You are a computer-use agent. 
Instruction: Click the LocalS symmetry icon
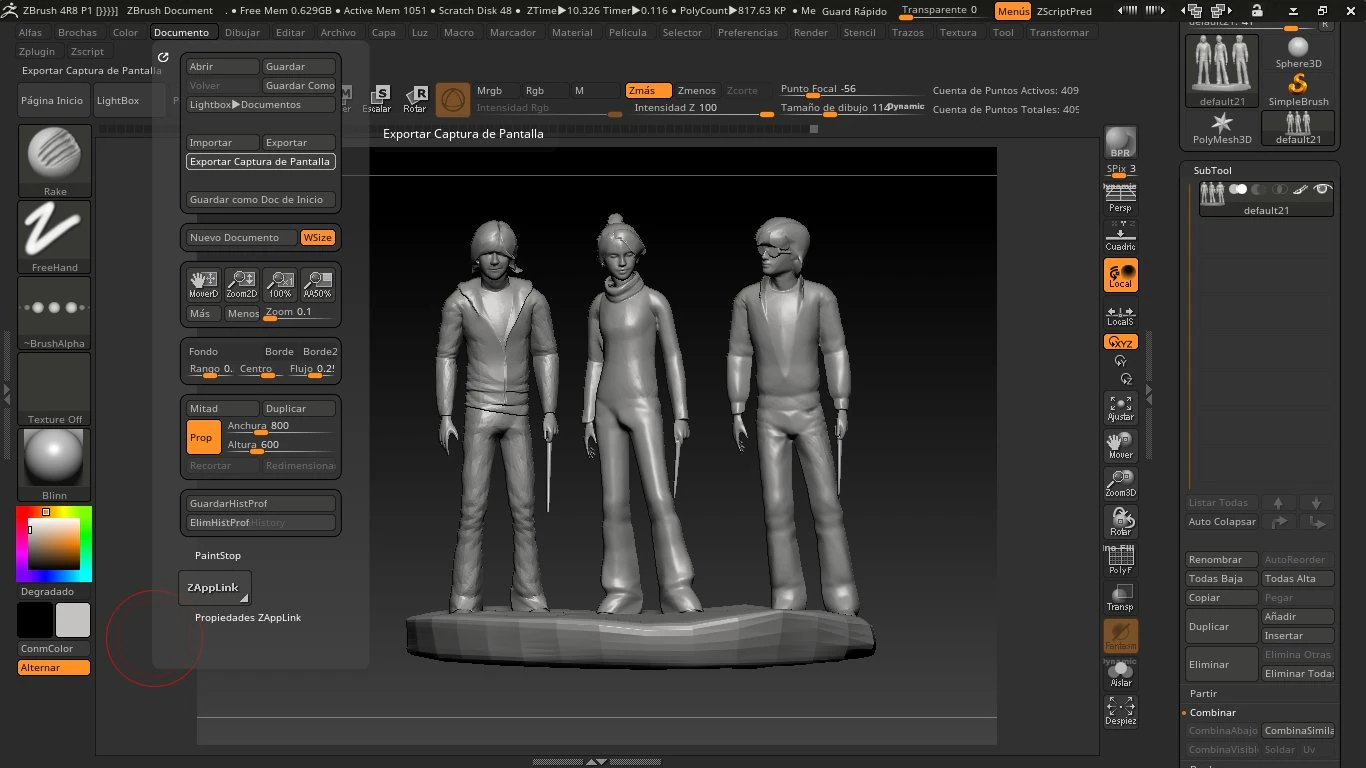click(1120, 313)
